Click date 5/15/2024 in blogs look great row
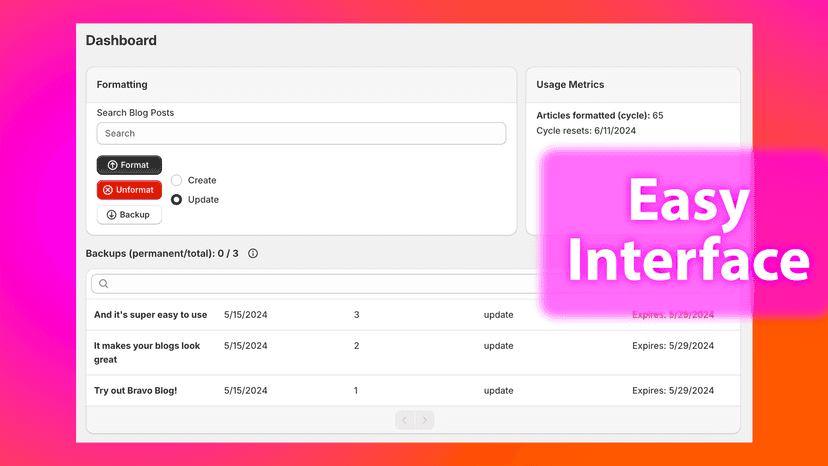The image size is (828, 466). (x=246, y=346)
